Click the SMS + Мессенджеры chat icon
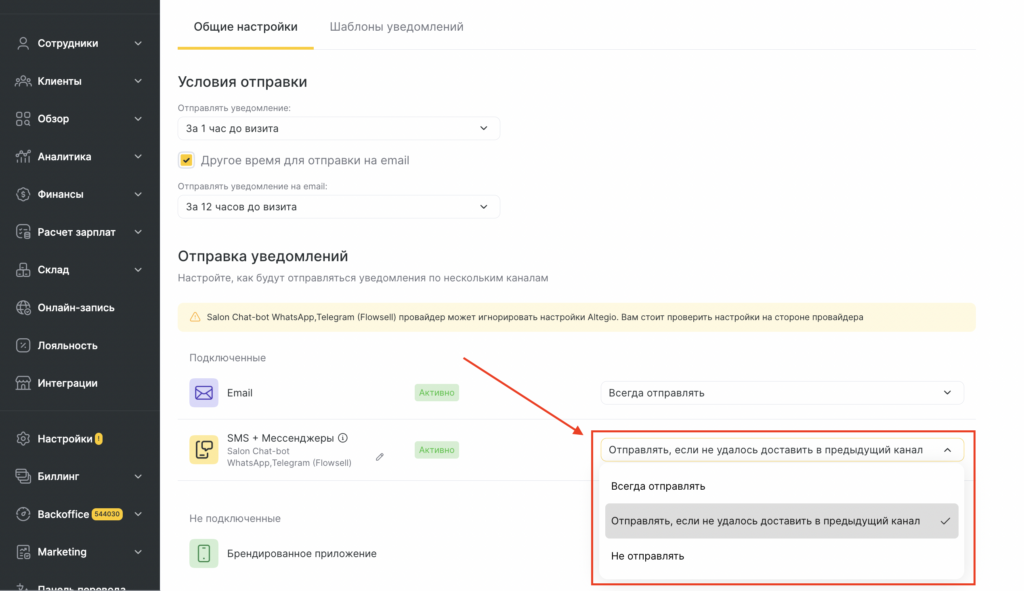The height and width of the screenshot is (591, 1024). tap(204, 449)
